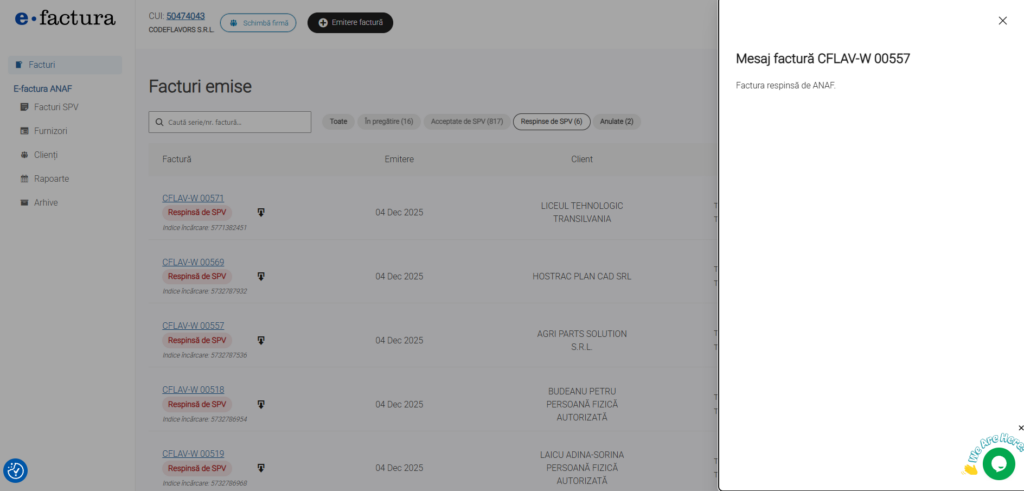Filter by În pregătire (16)
The image size is (1024, 491).
click(x=388, y=121)
